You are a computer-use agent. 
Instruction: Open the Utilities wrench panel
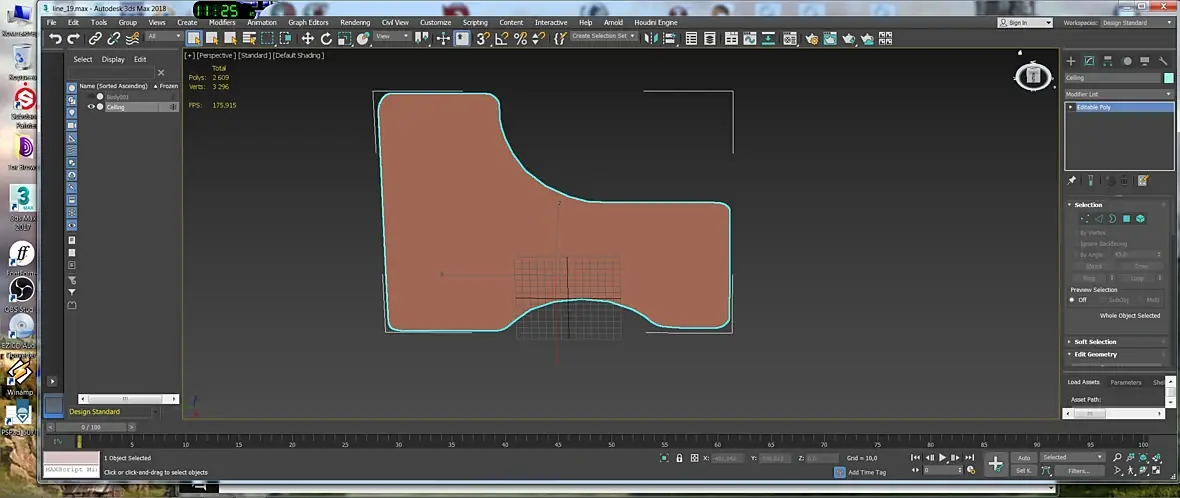pos(1165,61)
